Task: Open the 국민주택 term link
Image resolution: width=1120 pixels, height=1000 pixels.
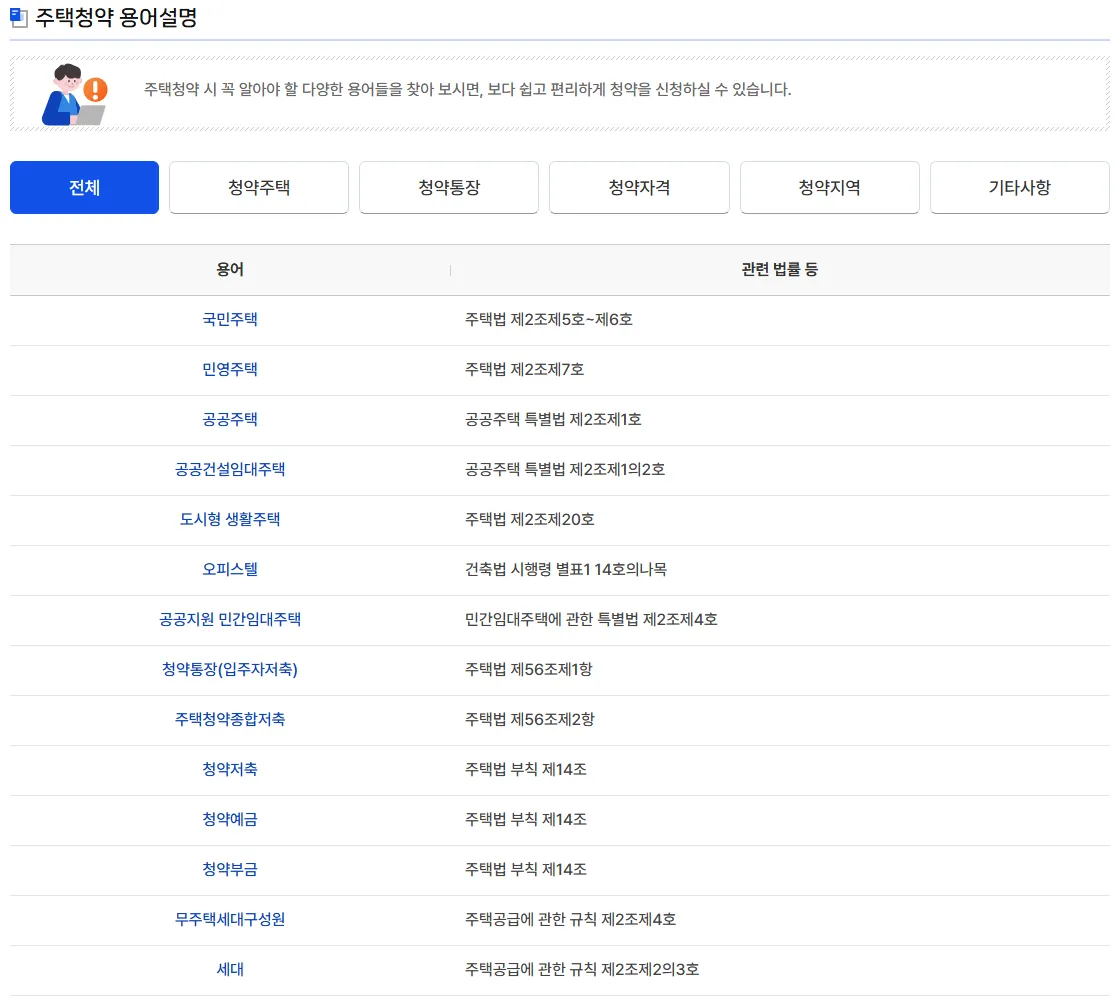Action: (x=230, y=319)
